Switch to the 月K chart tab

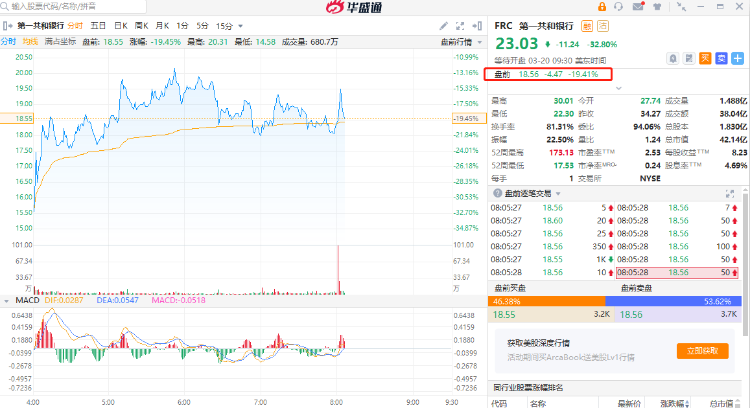[x=162, y=26]
